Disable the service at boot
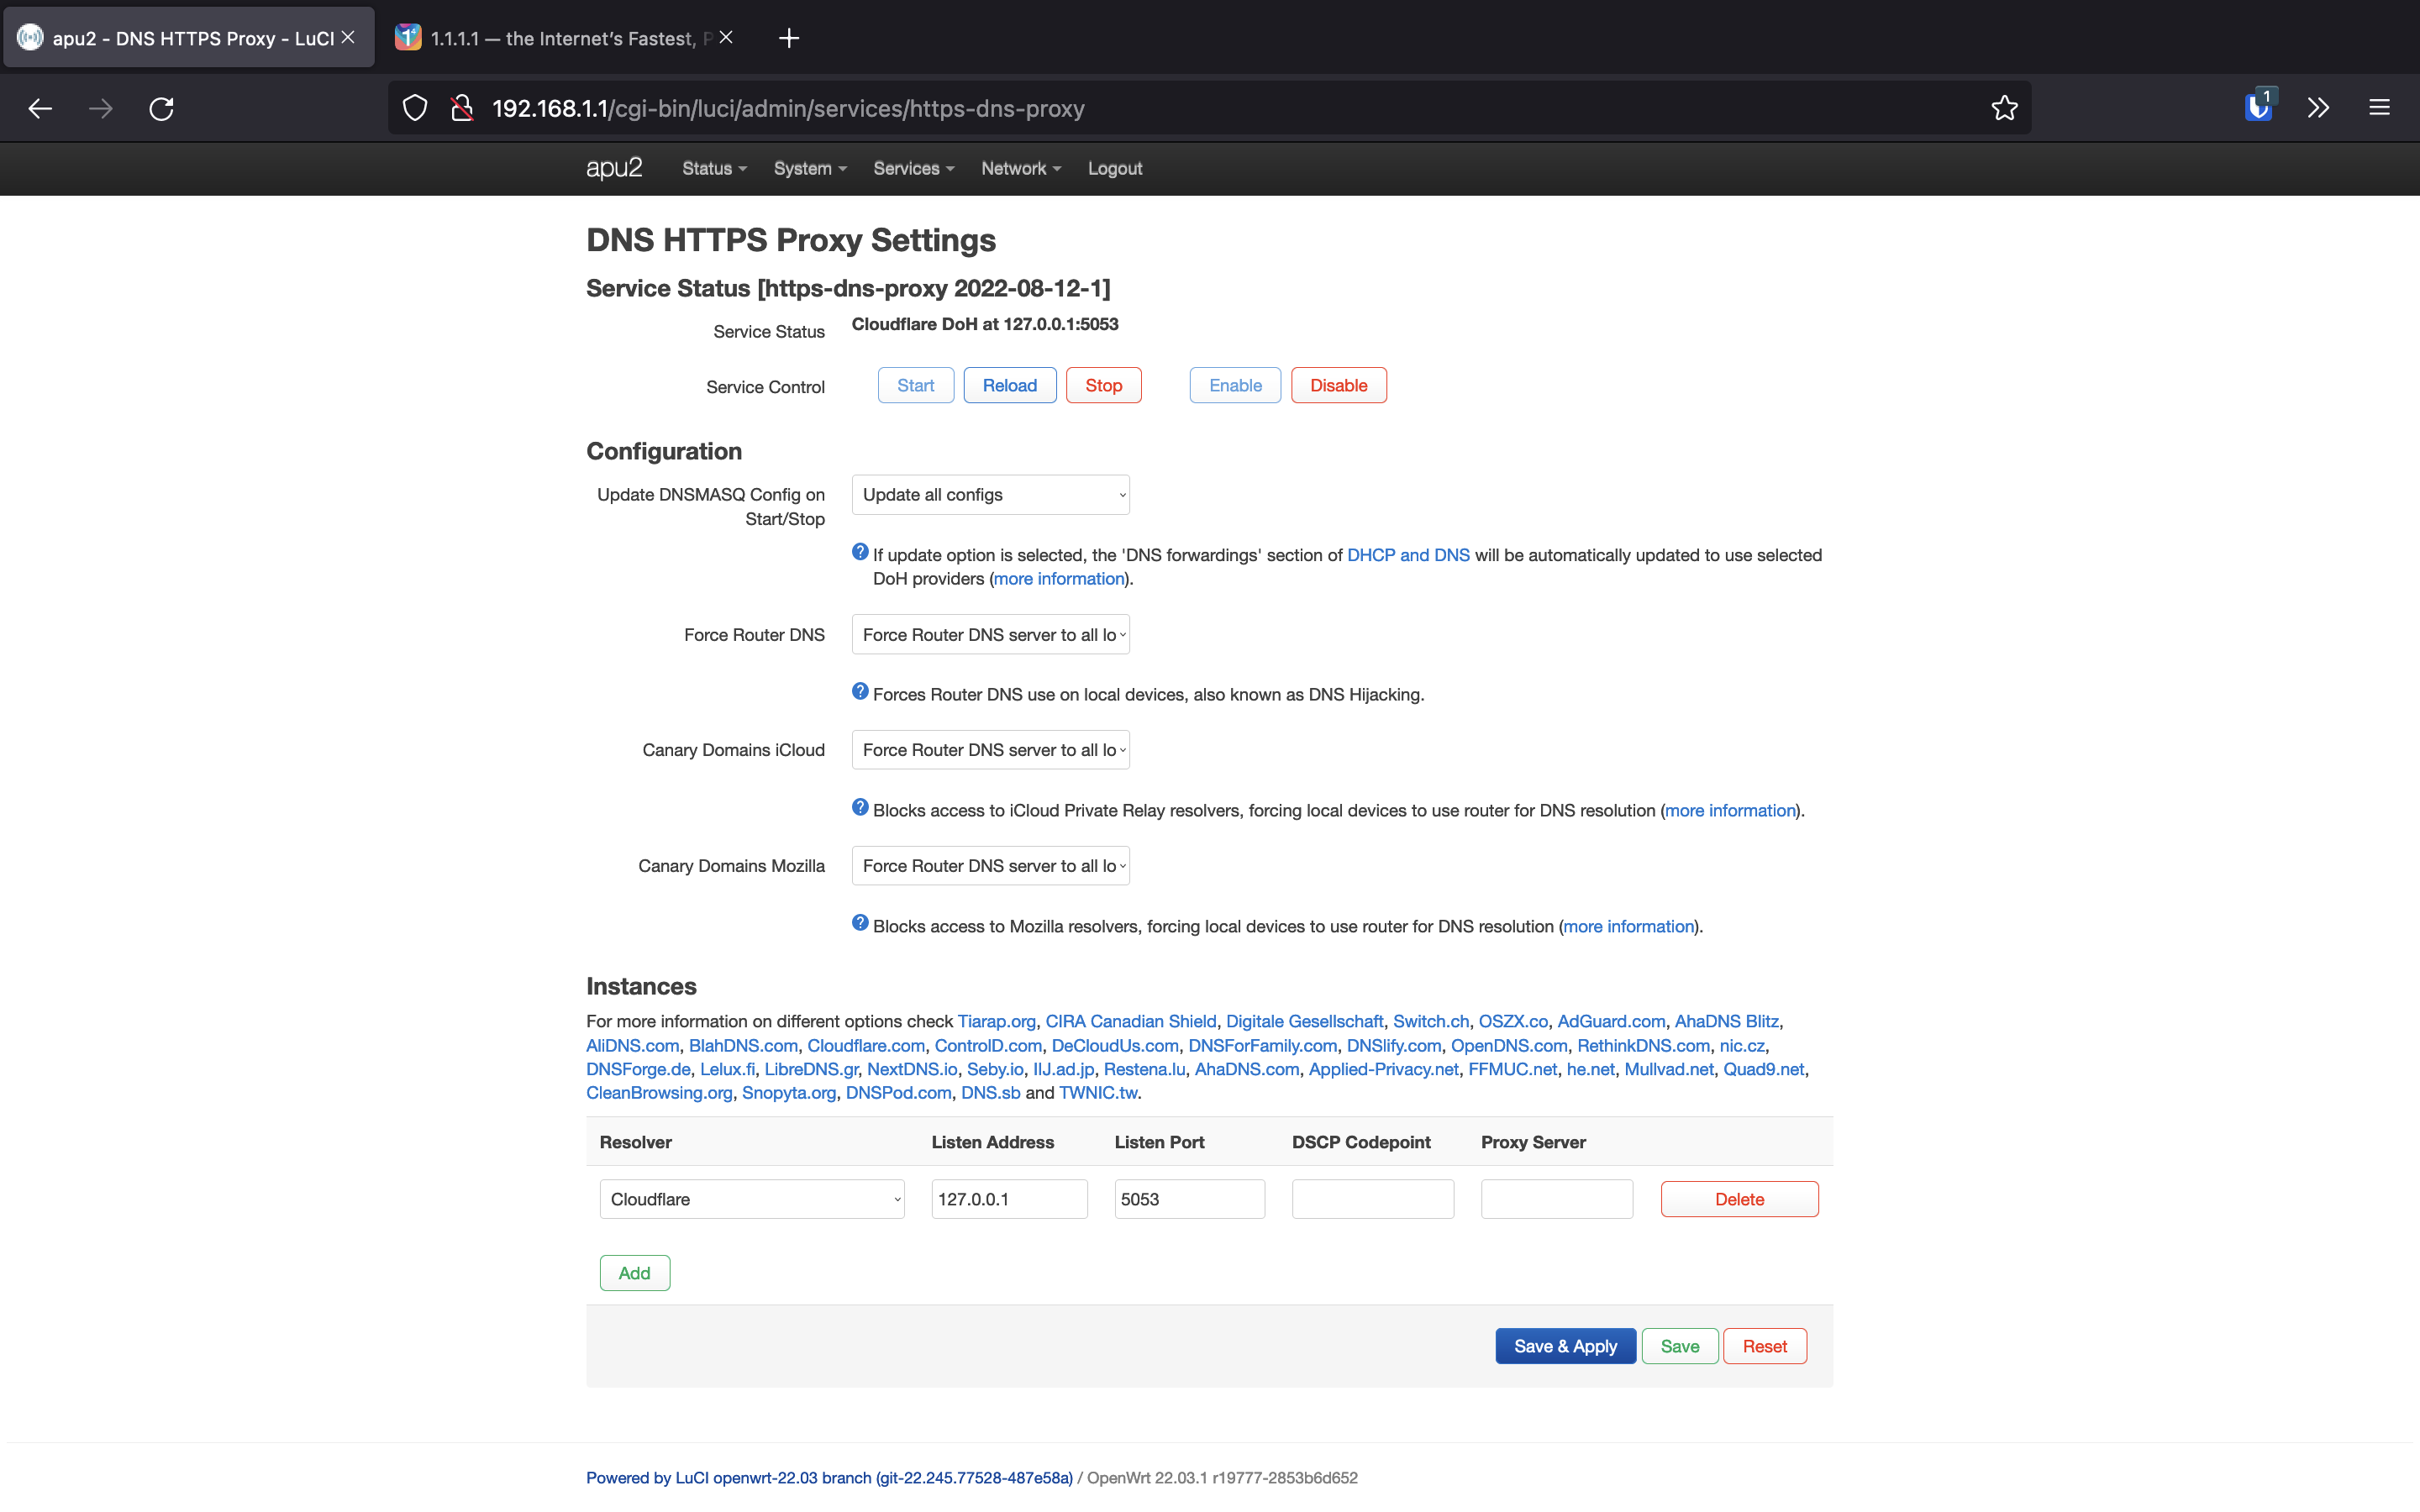 (1339, 385)
